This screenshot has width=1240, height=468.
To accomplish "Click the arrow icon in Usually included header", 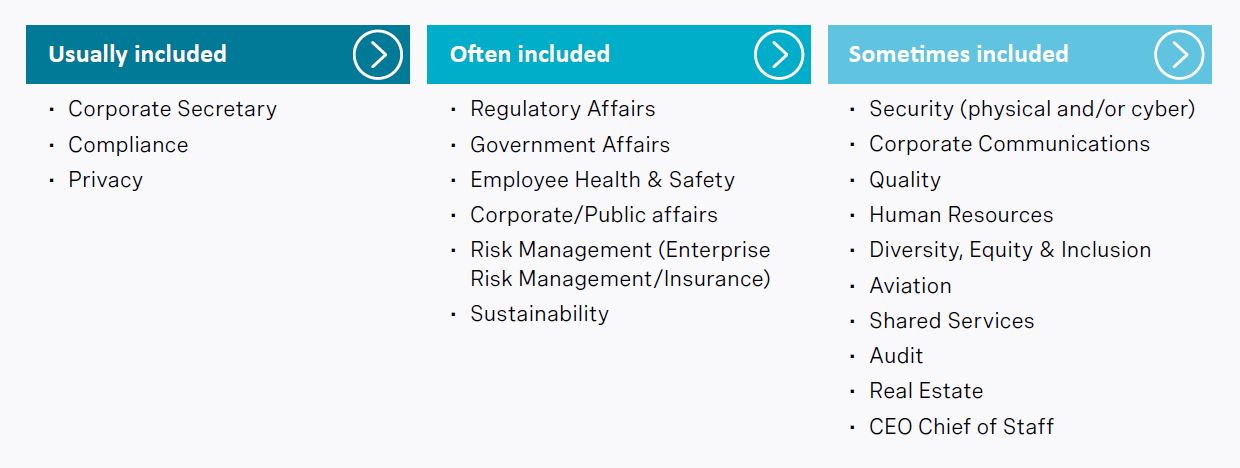I will (x=377, y=54).
